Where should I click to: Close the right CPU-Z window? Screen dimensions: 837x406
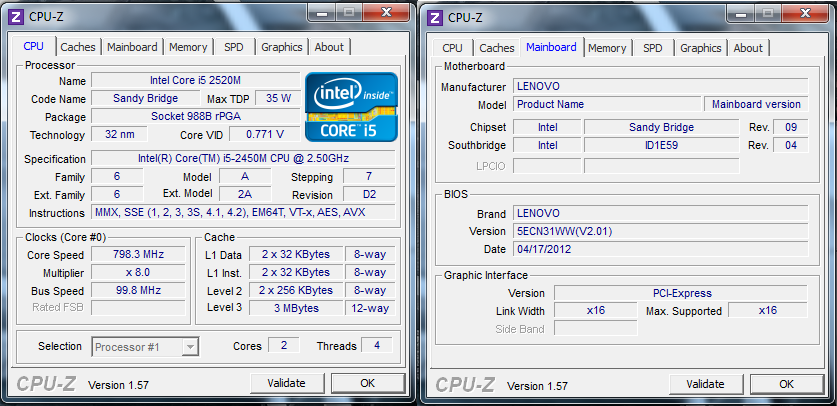[x=806, y=13]
